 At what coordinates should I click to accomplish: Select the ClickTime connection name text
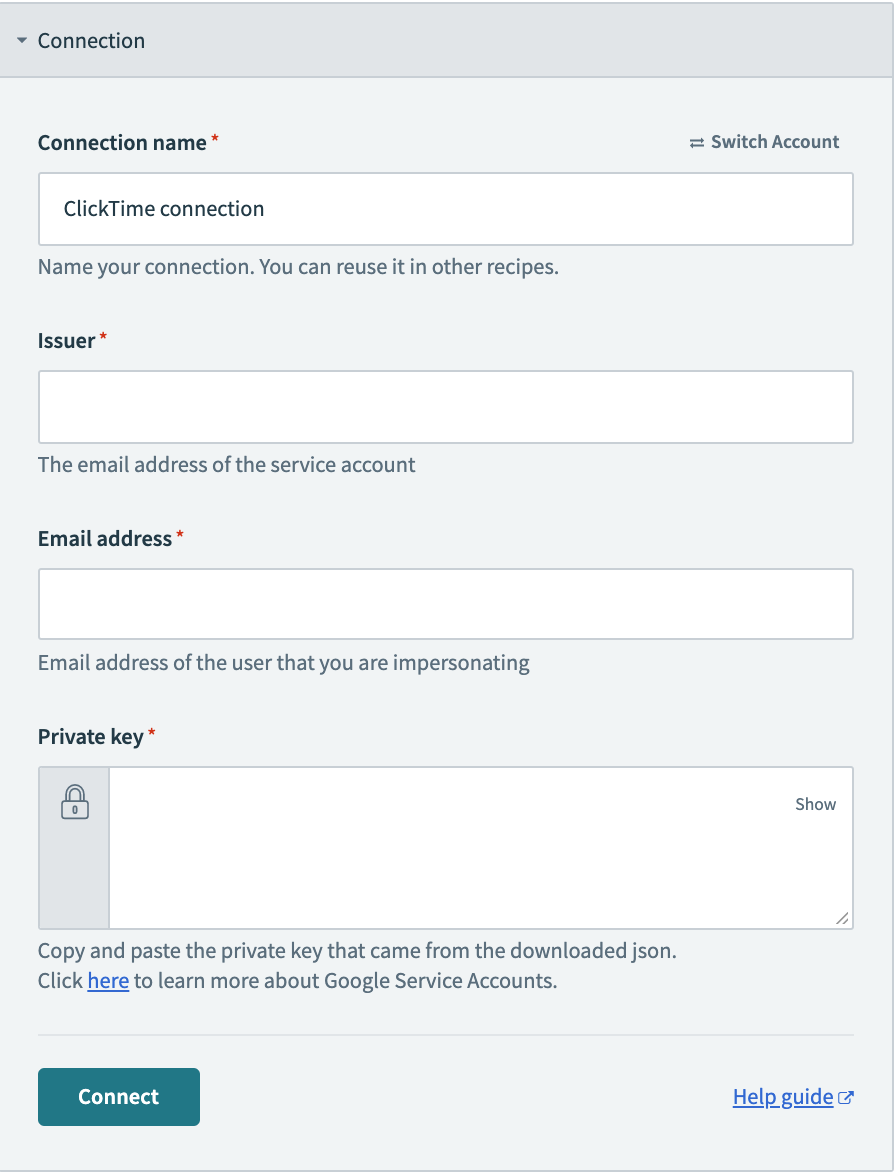[163, 208]
